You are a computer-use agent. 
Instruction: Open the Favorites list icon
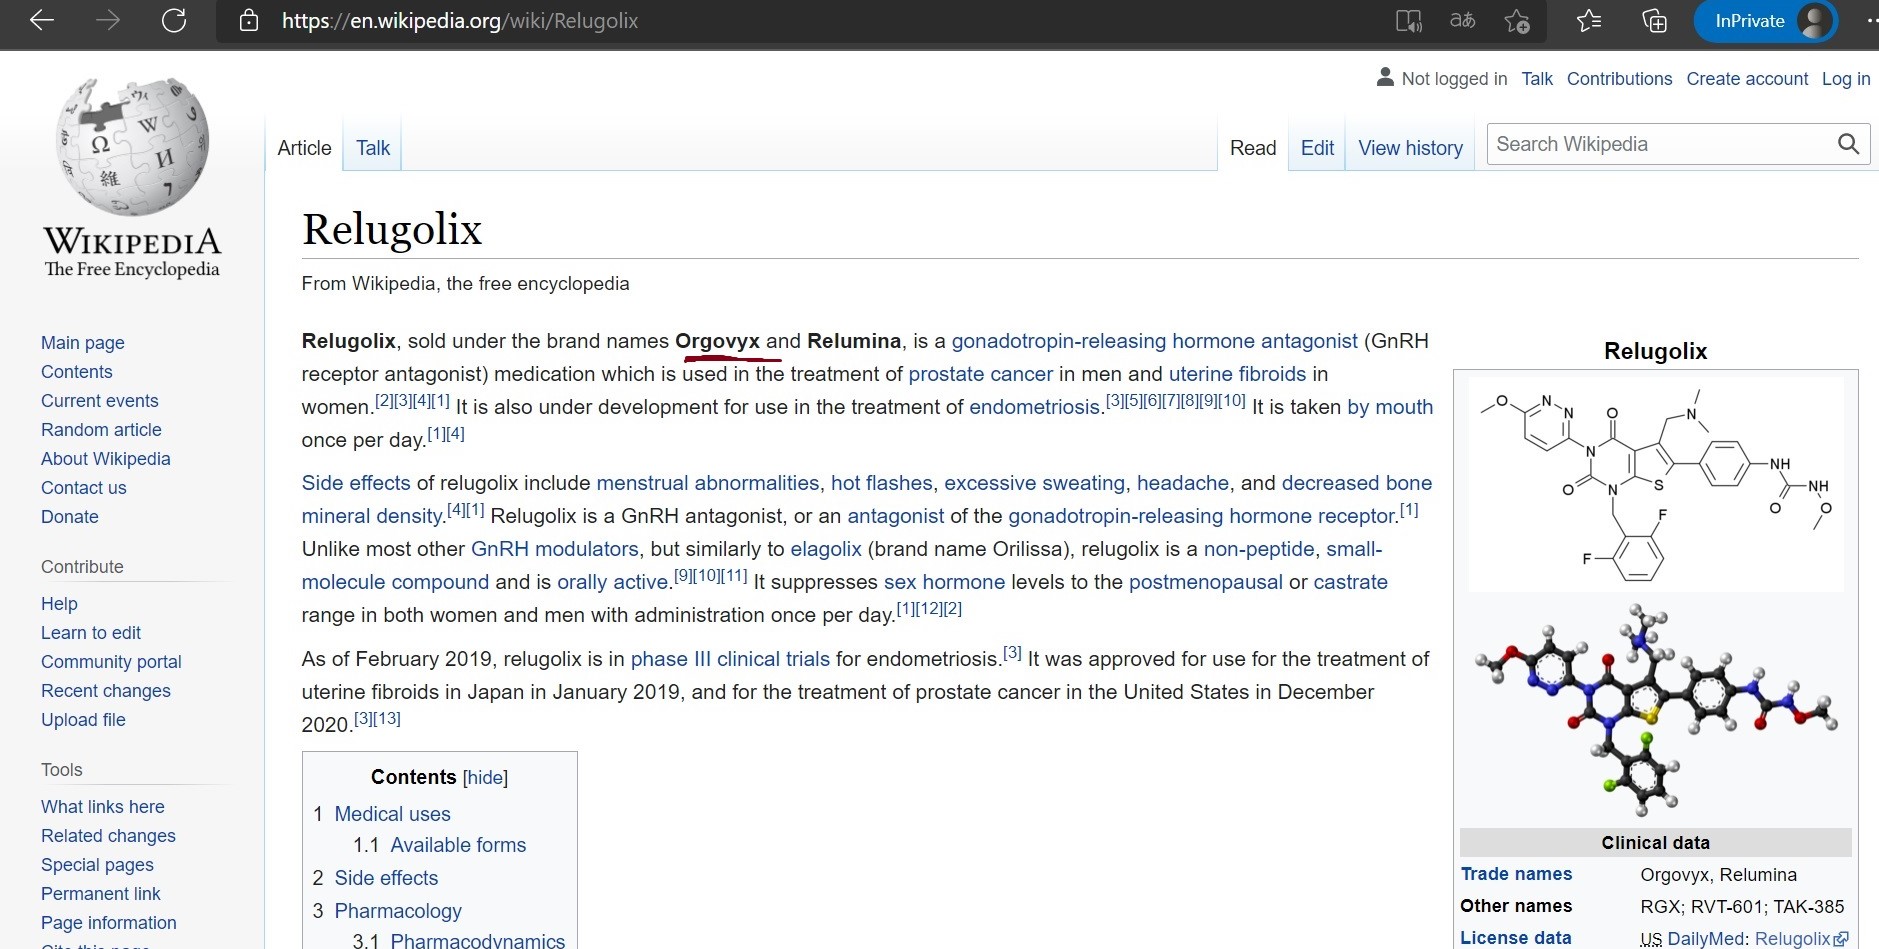coord(1589,21)
